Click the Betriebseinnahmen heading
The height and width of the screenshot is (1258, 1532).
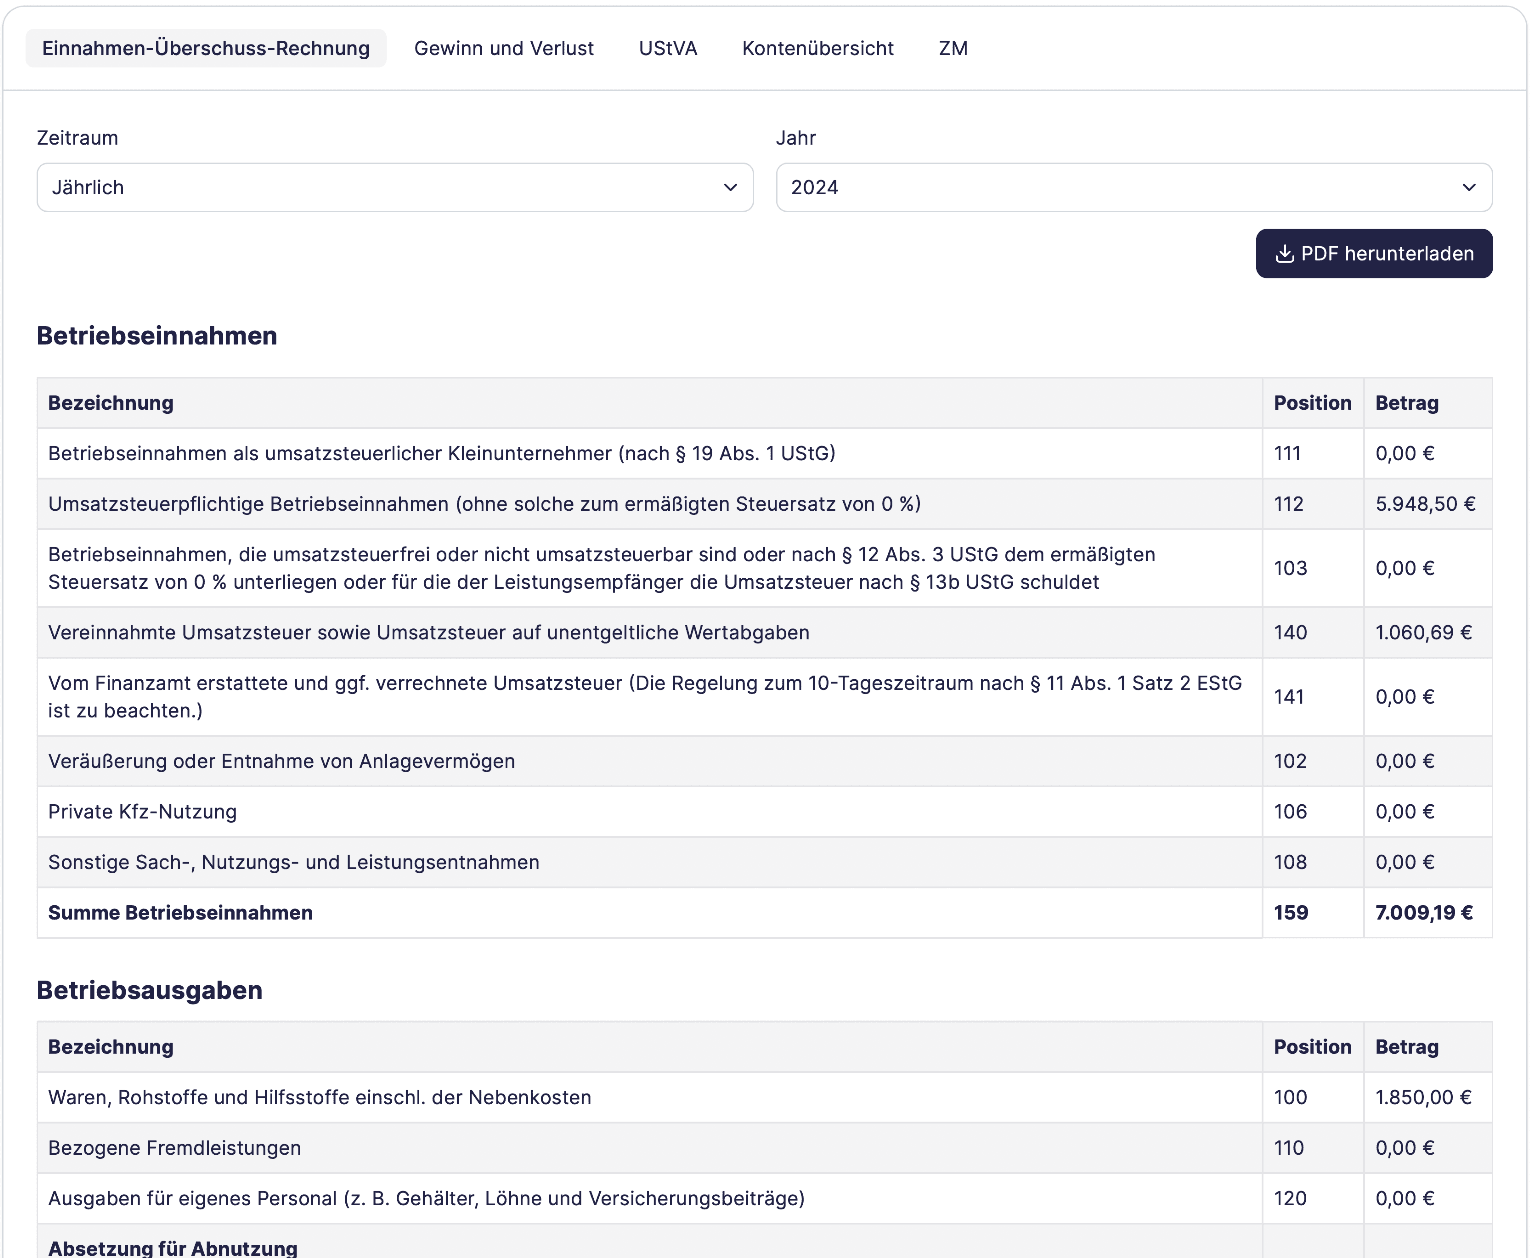(x=157, y=336)
